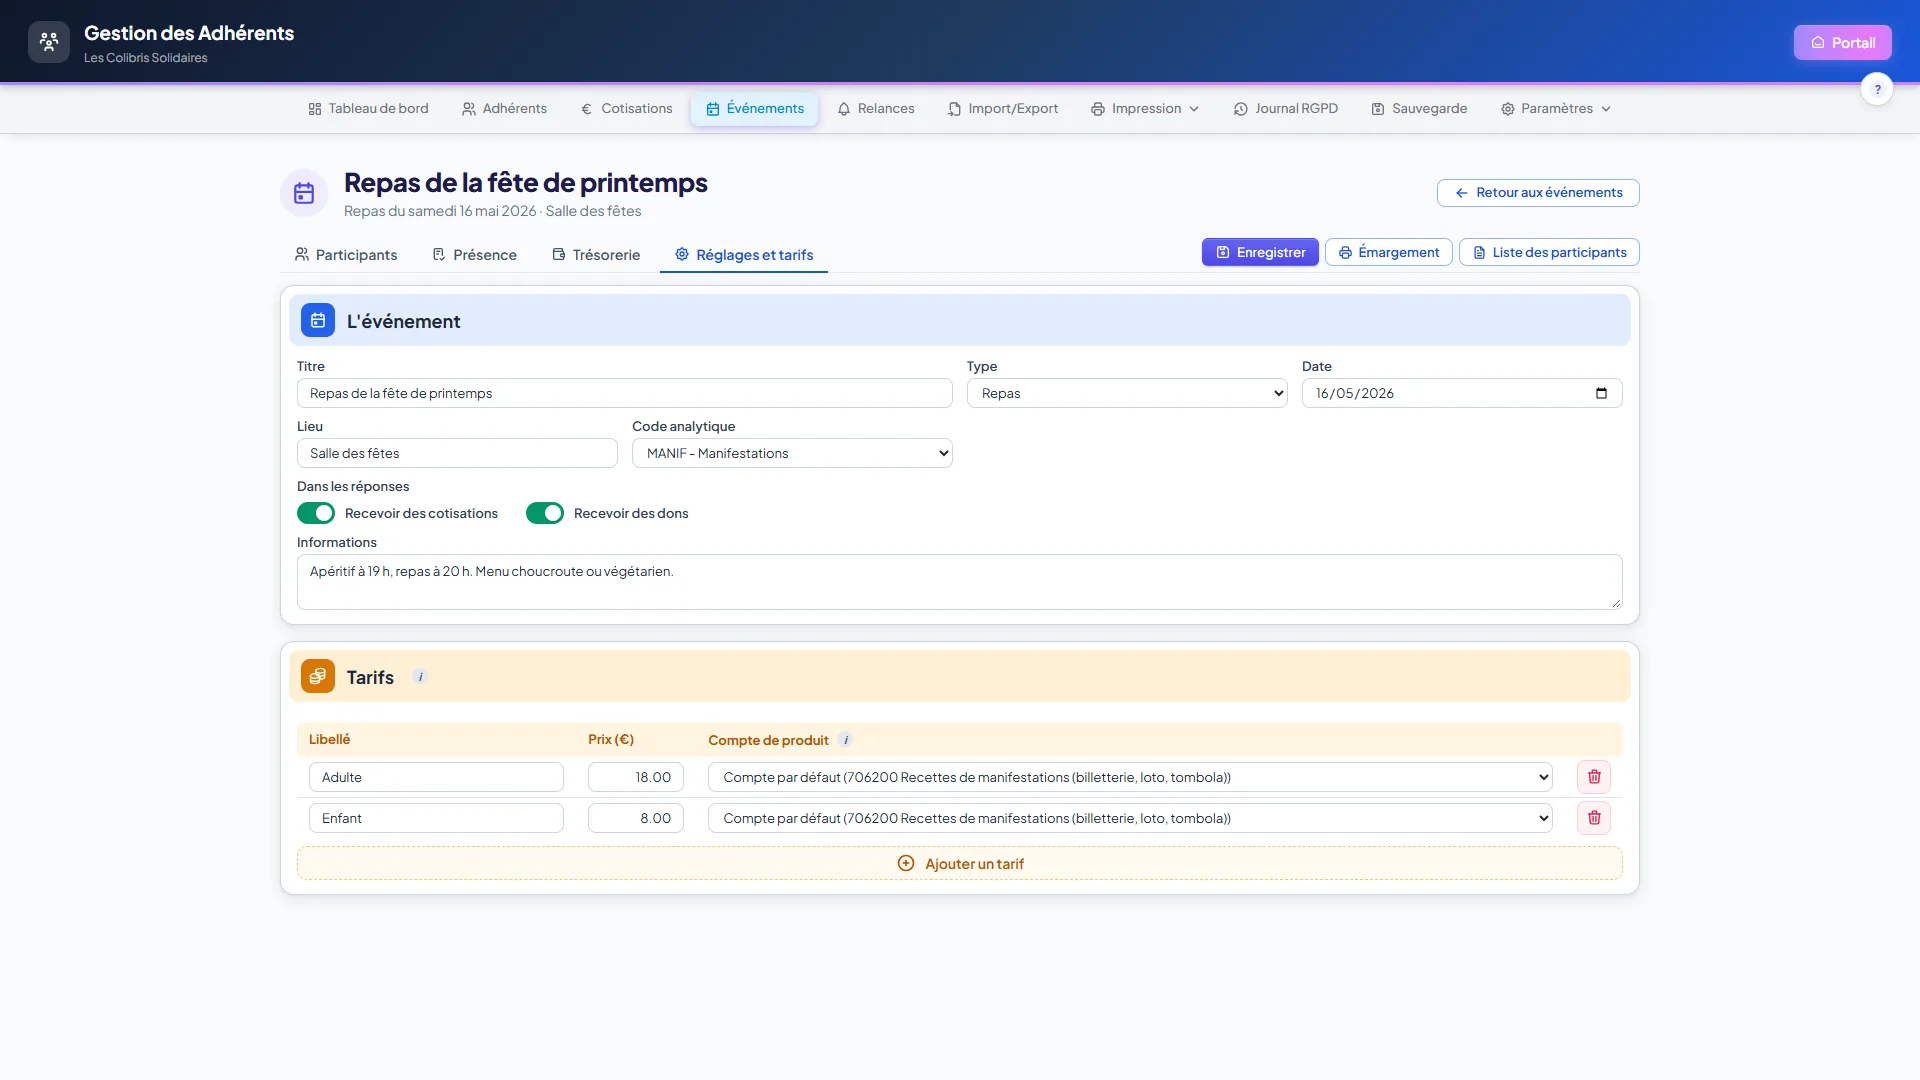Click Ajouter un tarif
This screenshot has height=1080, width=1920.
click(960, 863)
